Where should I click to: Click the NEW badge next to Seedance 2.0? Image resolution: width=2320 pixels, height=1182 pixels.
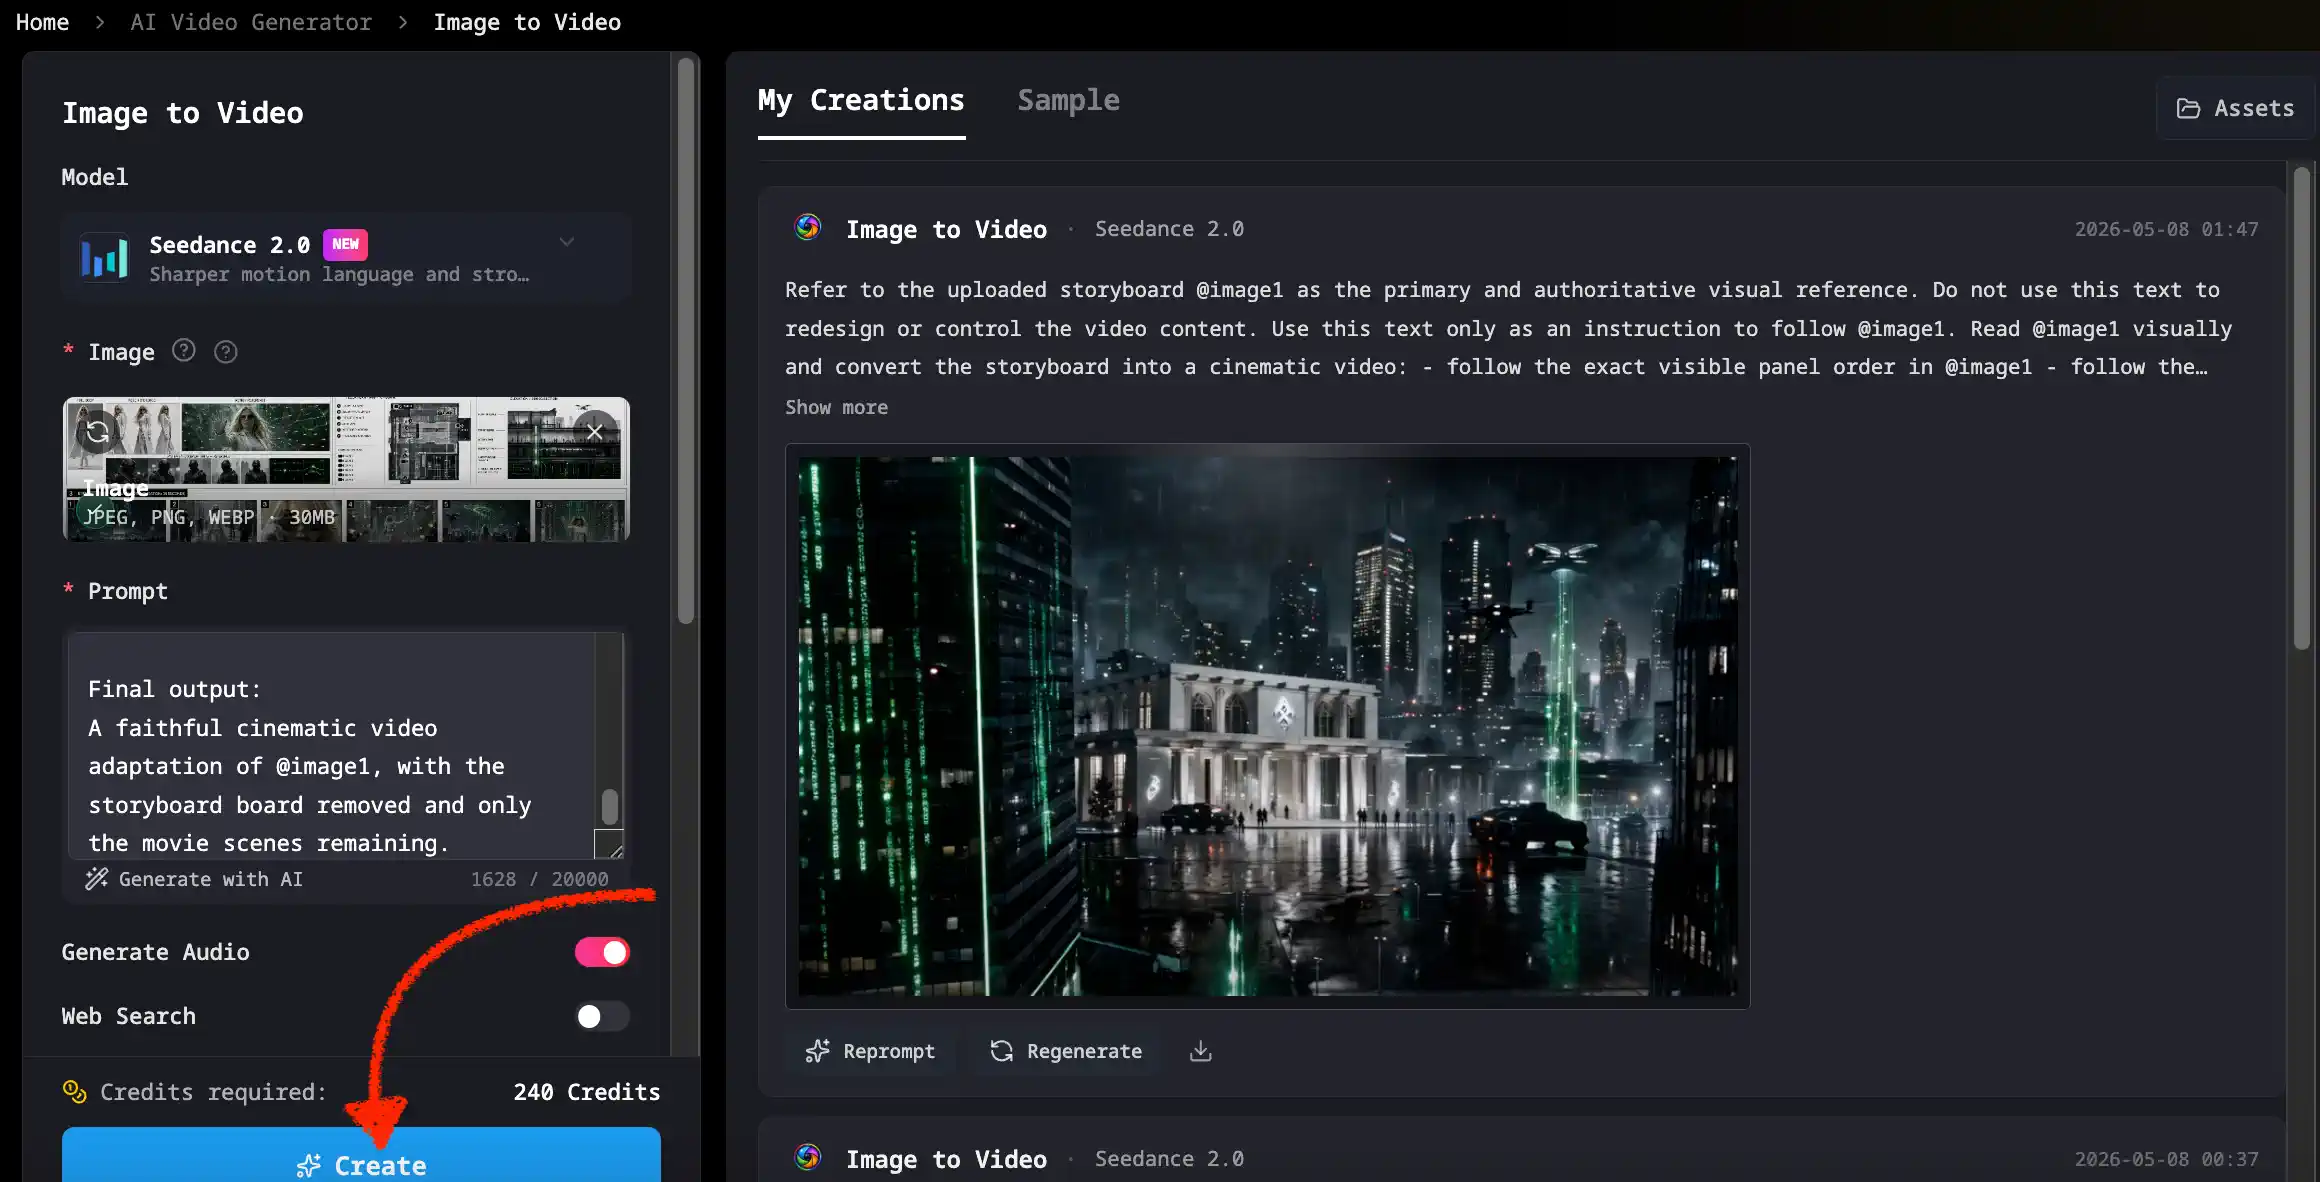pos(345,244)
